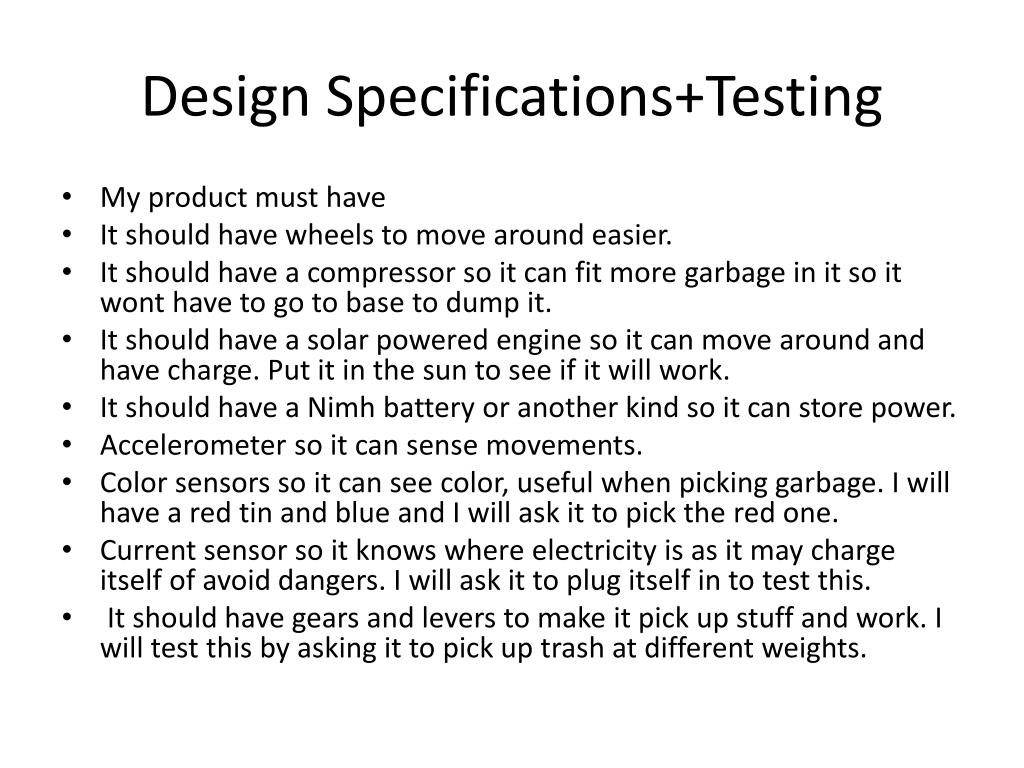Click the word 'Design' in the title
Image resolution: width=1024 pixels, height=768 pixels.
(225, 98)
